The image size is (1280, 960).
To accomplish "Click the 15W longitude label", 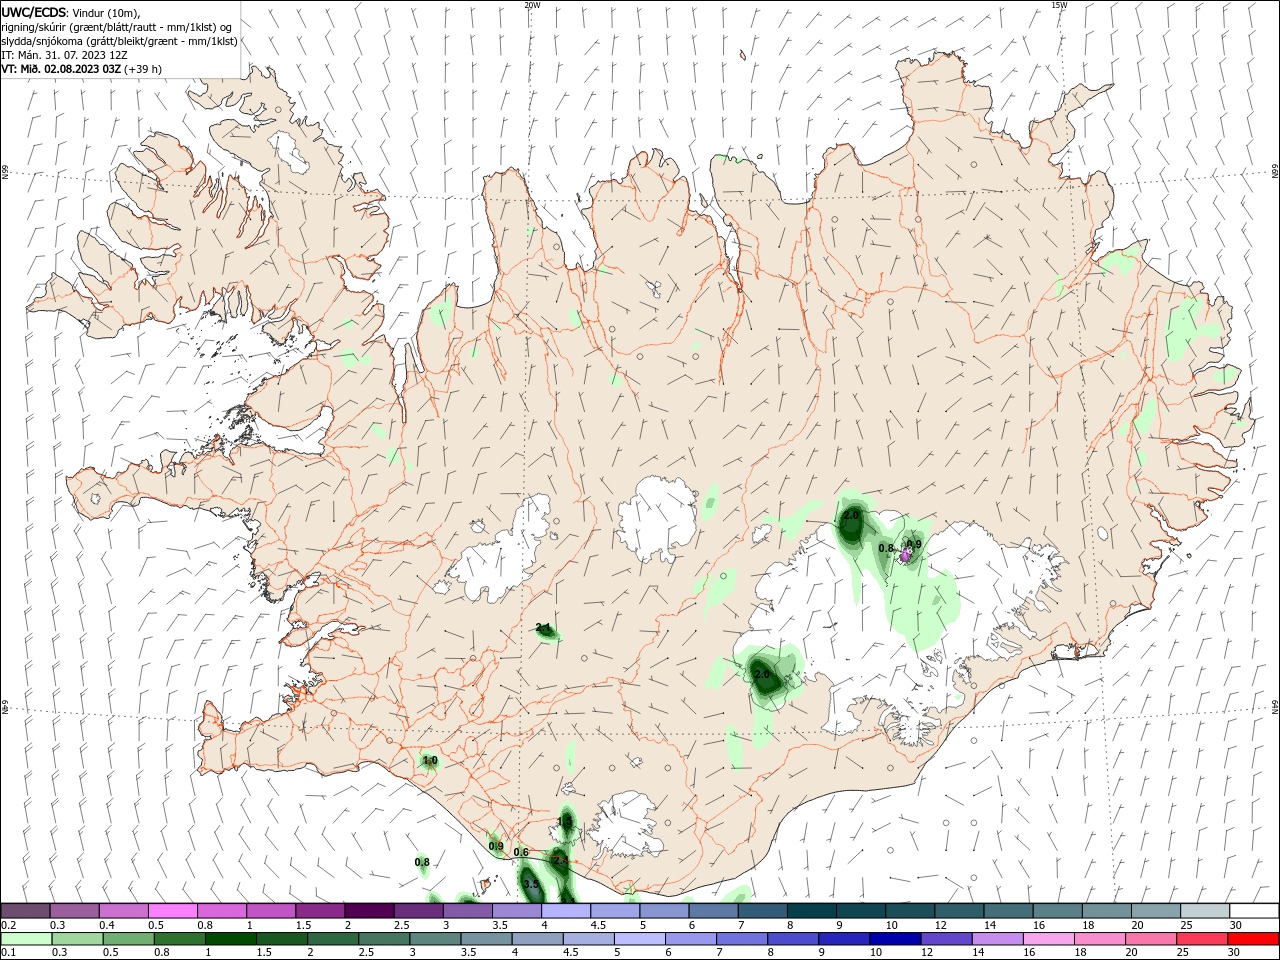I will point(1059,5).
